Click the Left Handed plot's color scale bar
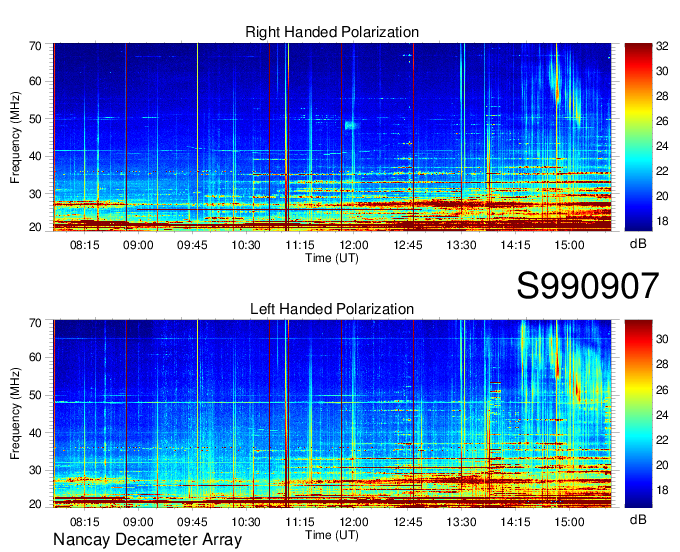The width and height of the screenshot is (680, 552). (638, 413)
